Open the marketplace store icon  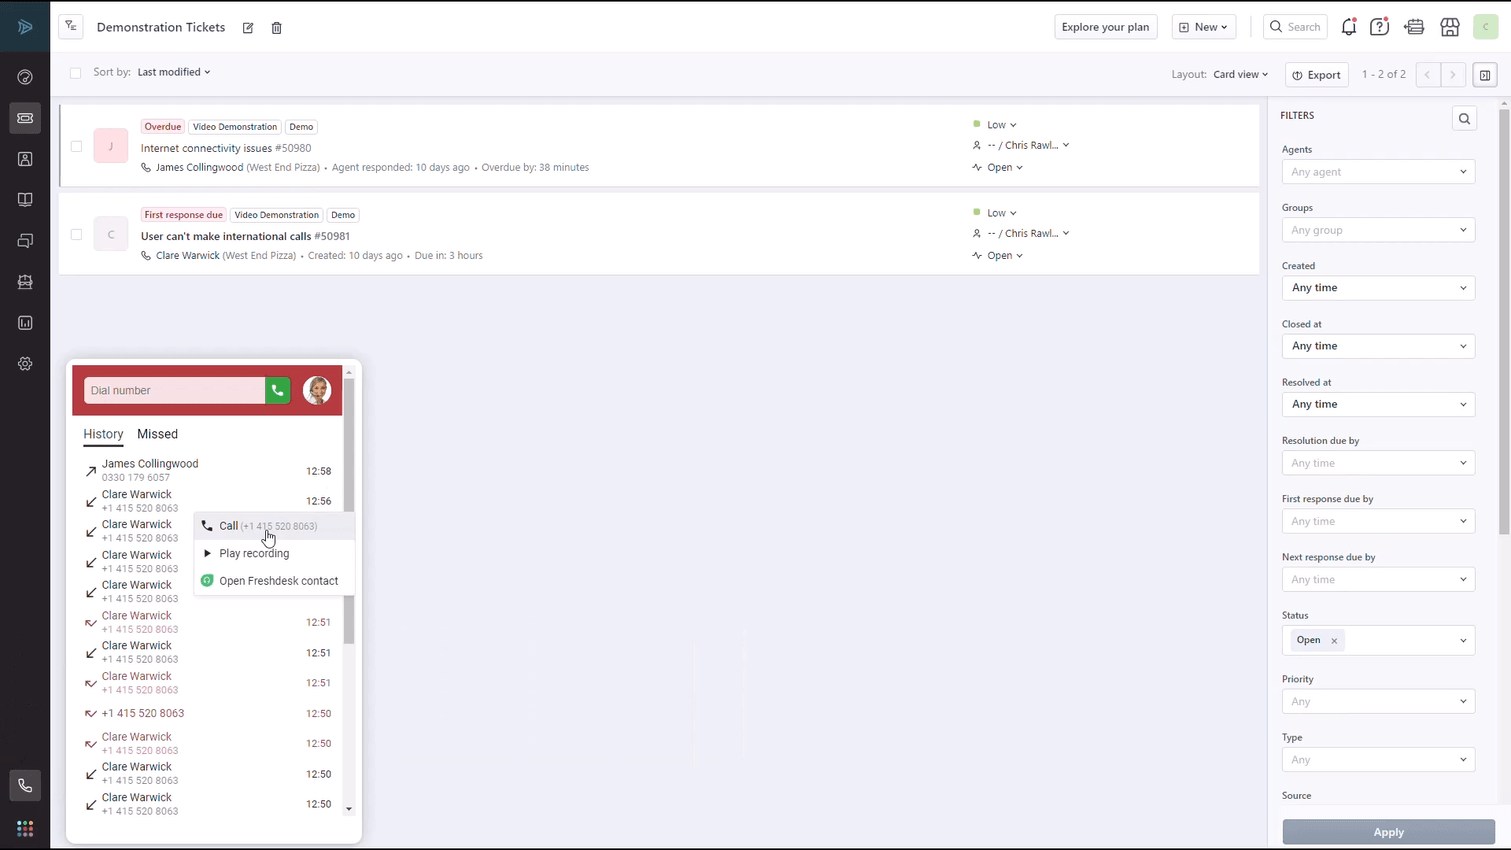[1449, 27]
